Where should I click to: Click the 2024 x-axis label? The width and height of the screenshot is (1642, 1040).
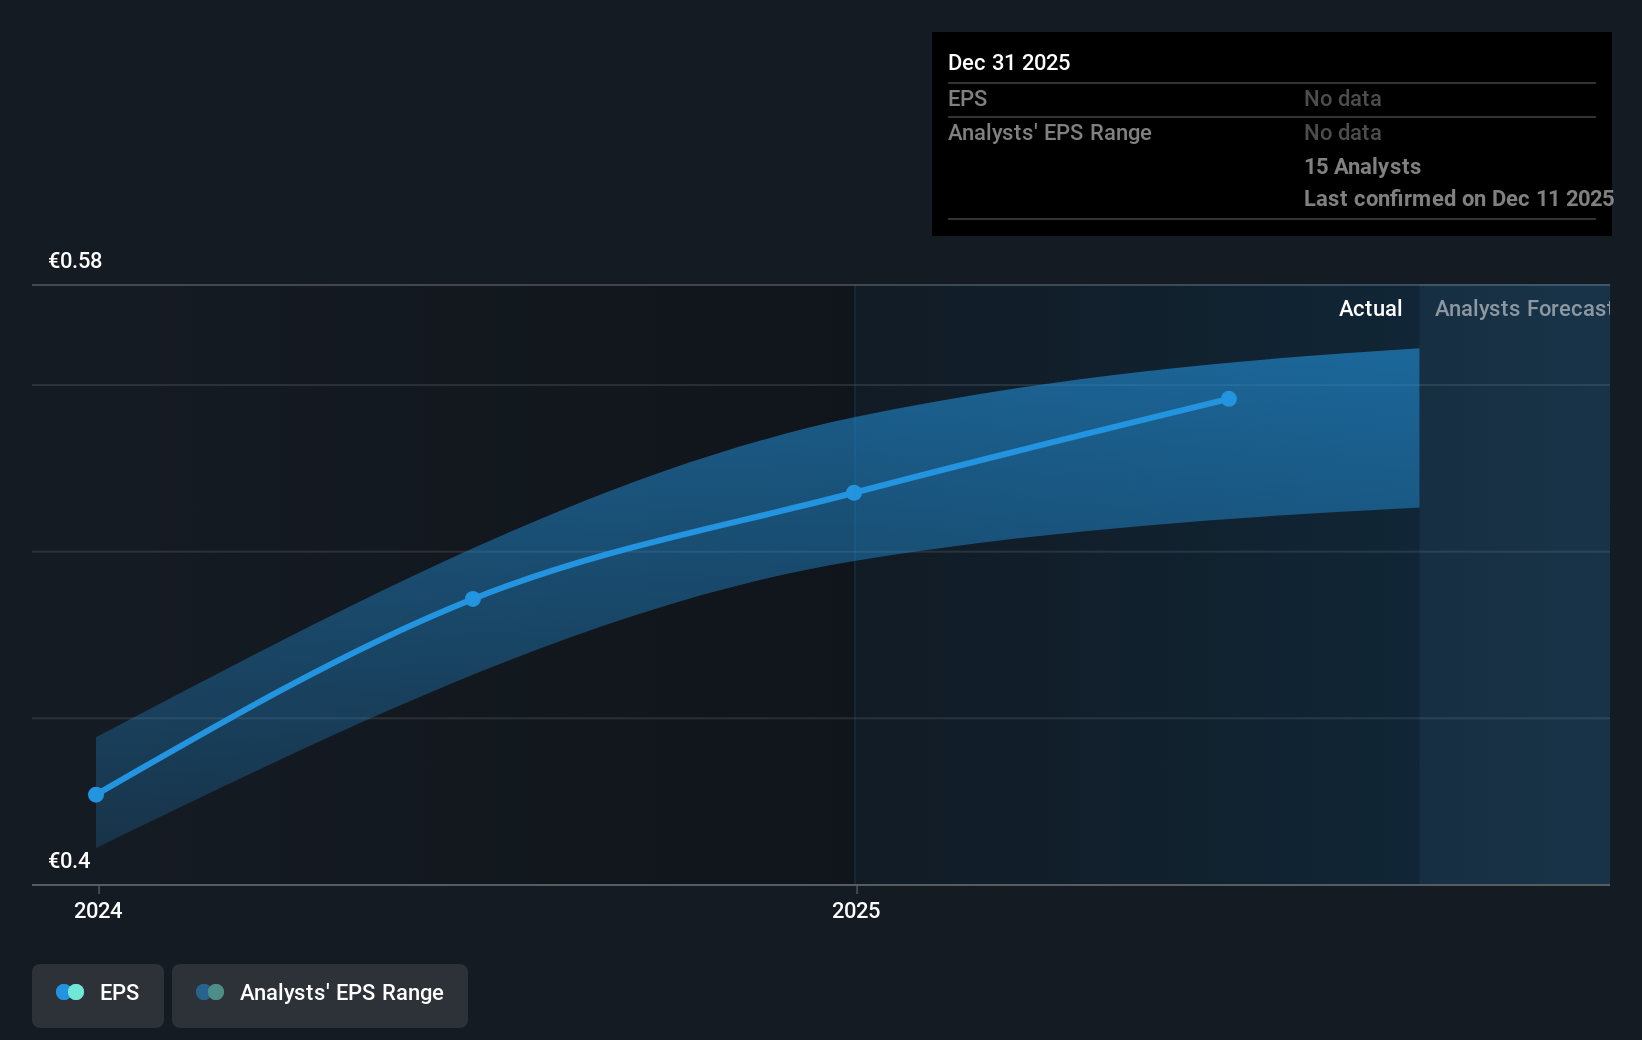98,910
